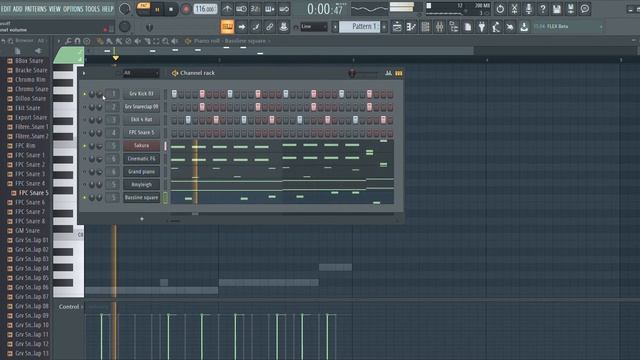Mute the Grv Snareclap 09 channel
The height and width of the screenshot is (360, 640).
pos(85,107)
